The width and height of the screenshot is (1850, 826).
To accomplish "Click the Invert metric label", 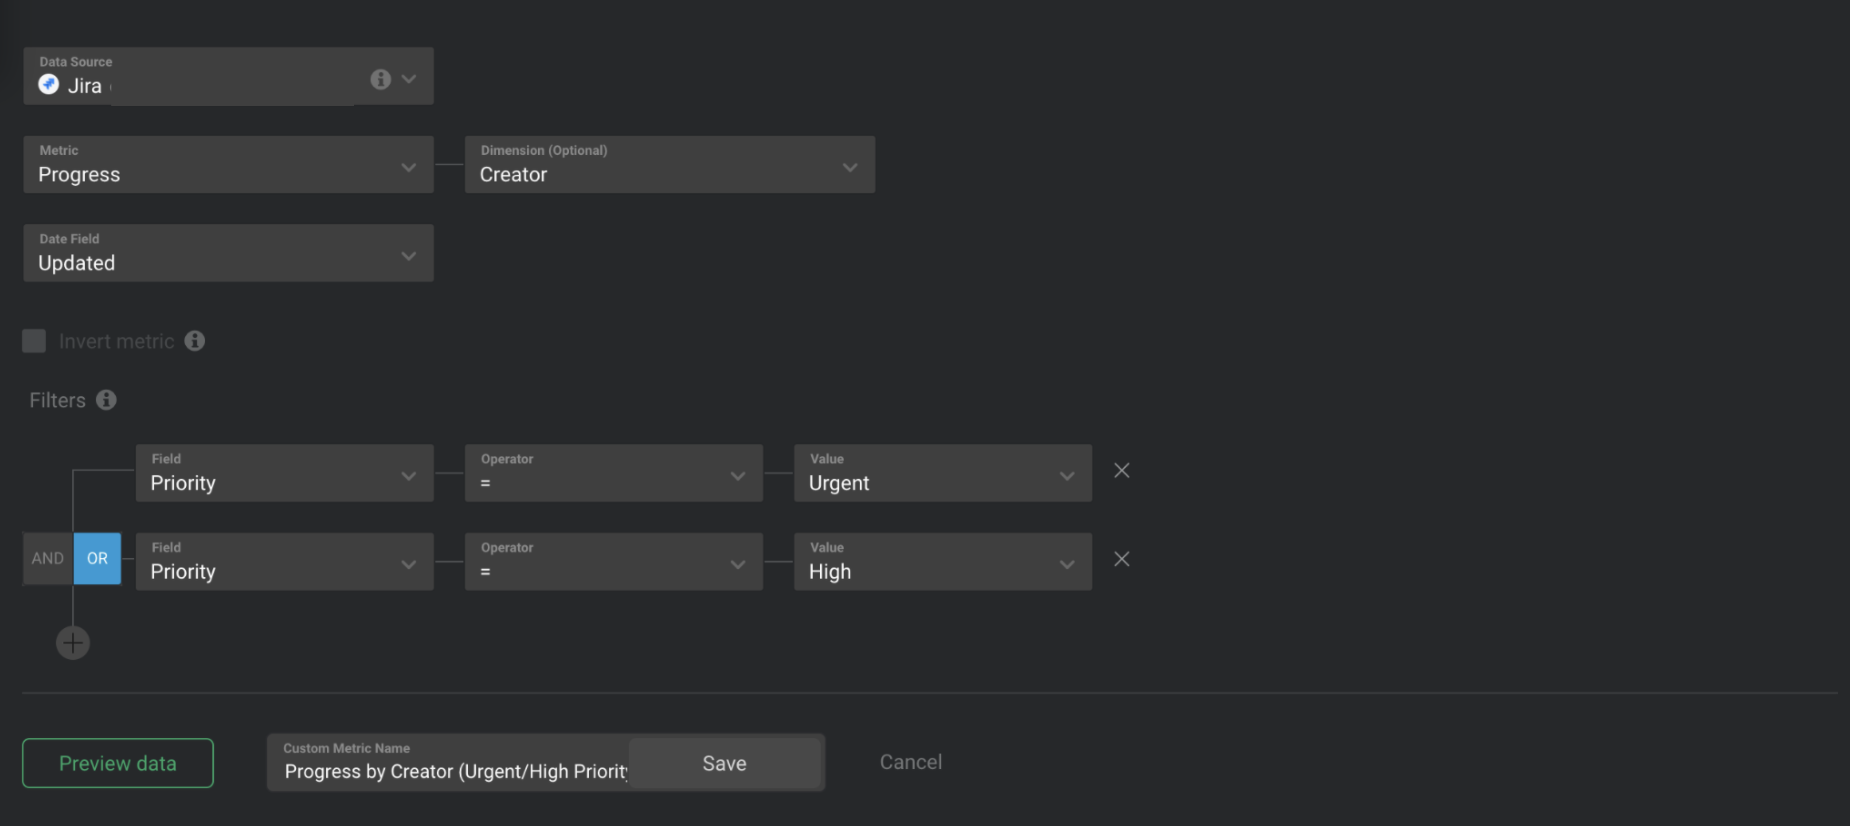I will point(117,341).
